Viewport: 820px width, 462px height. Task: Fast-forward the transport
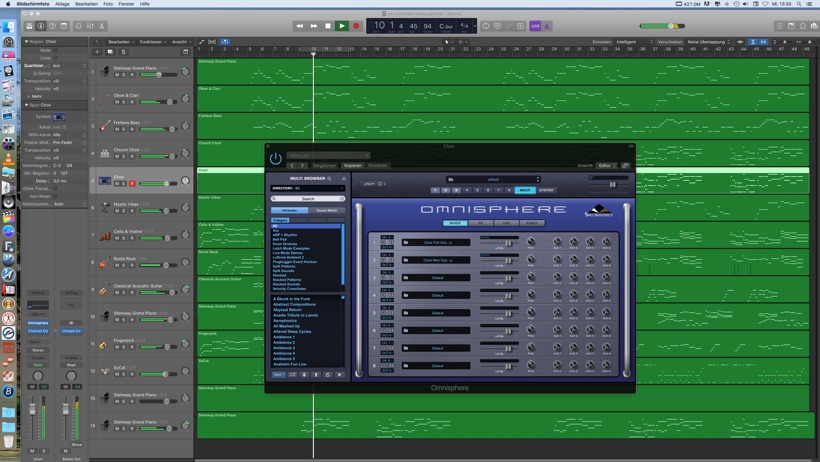click(313, 26)
